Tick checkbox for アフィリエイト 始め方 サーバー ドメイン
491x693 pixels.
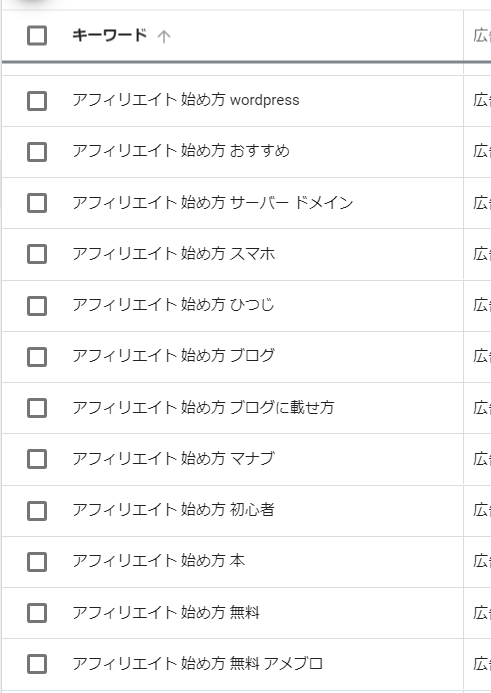point(37,203)
